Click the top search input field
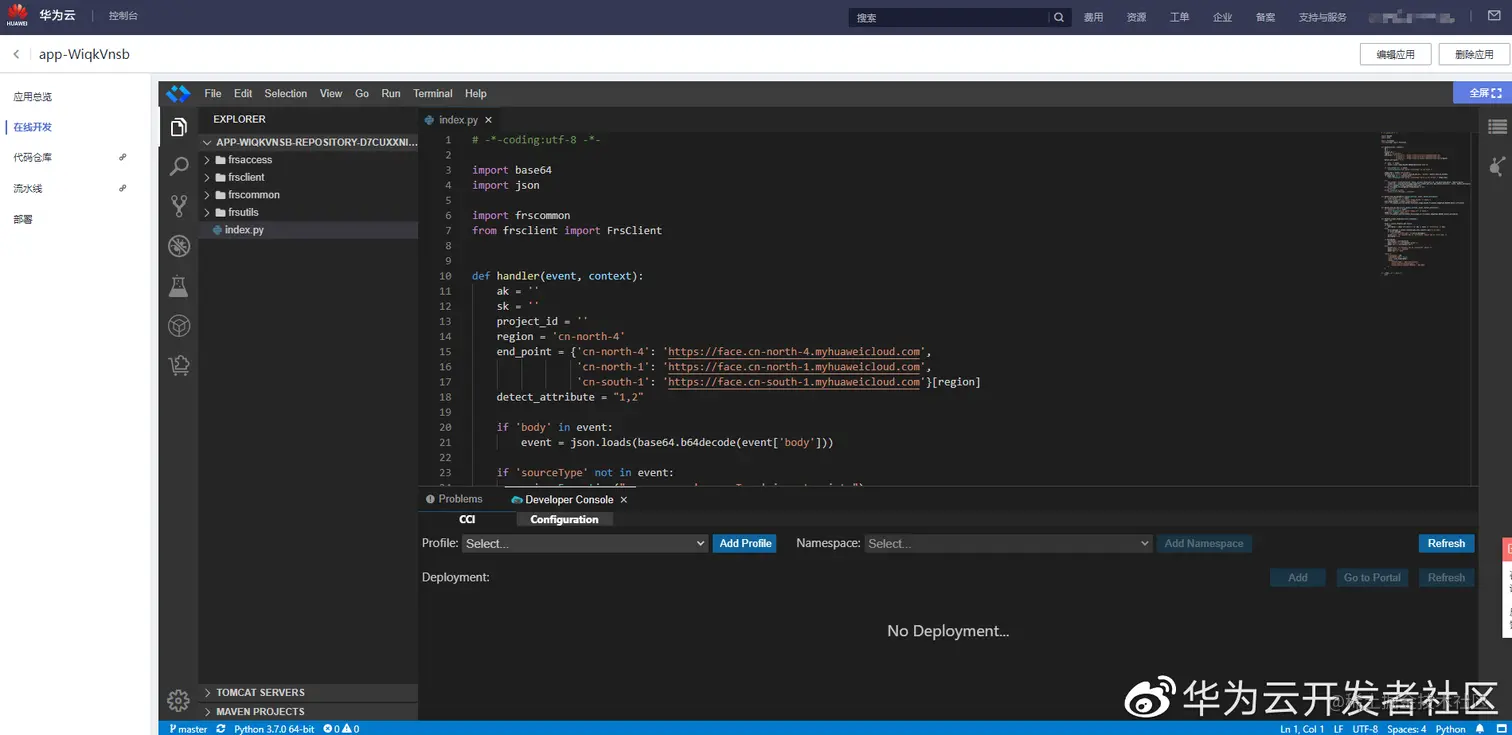Image resolution: width=1512 pixels, height=735 pixels. (948, 17)
